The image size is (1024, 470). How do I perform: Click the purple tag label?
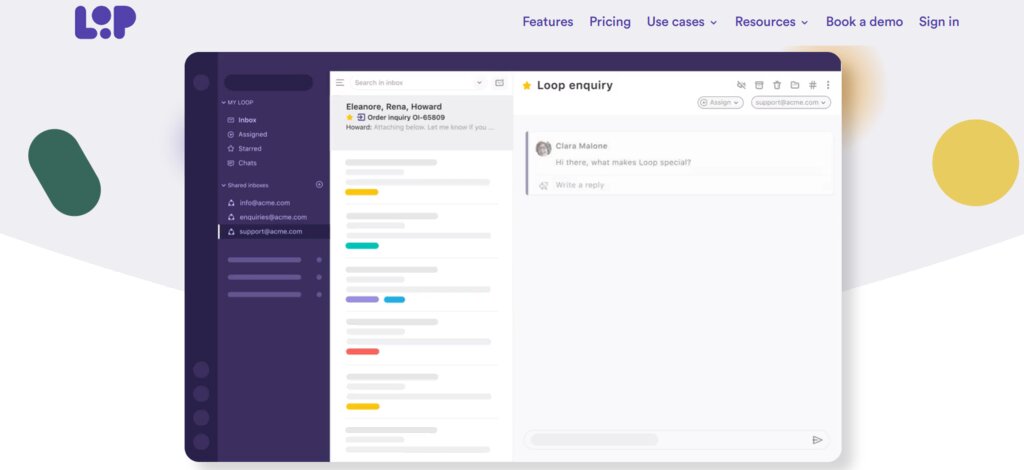tap(362, 300)
